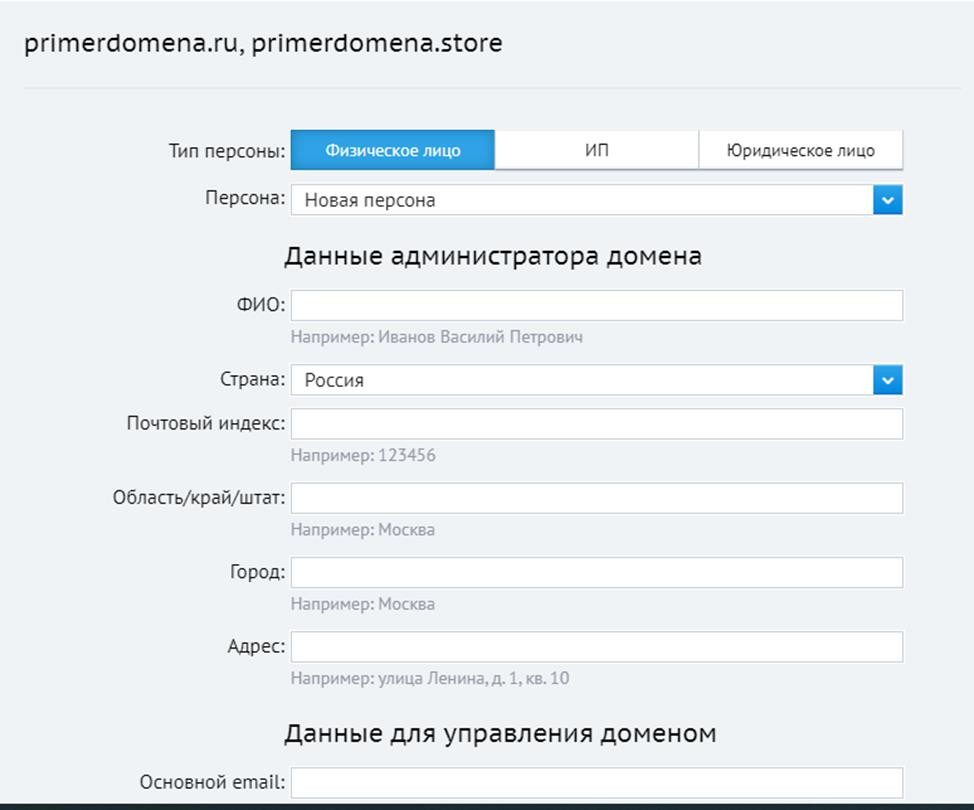Click the 'Данные администратора домена' heading
The image size is (974, 810).
pos(492,256)
